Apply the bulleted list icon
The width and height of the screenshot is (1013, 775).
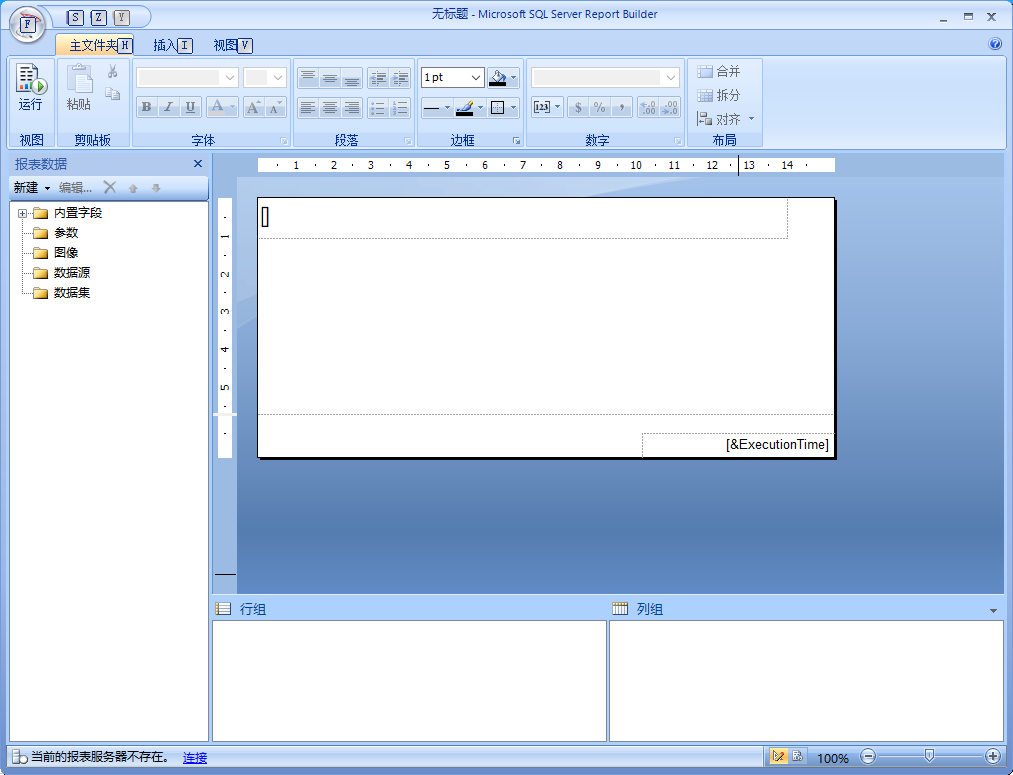379,107
